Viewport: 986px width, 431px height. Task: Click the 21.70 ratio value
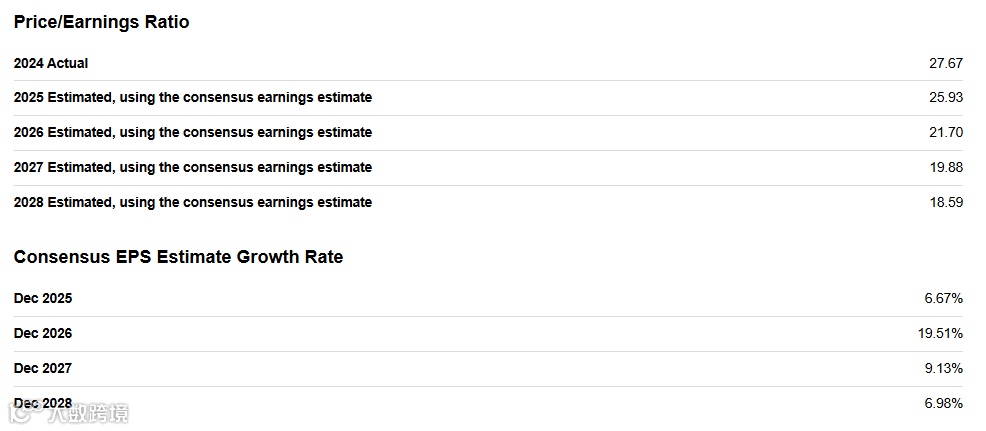tap(945, 132)
